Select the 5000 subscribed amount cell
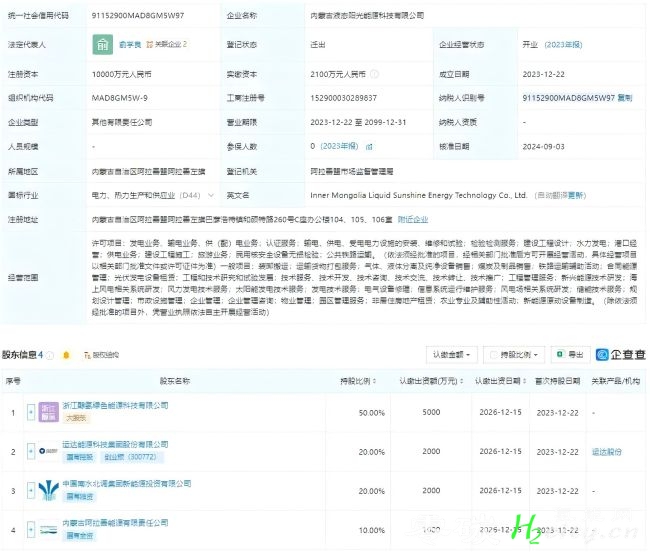 (431, 412)
